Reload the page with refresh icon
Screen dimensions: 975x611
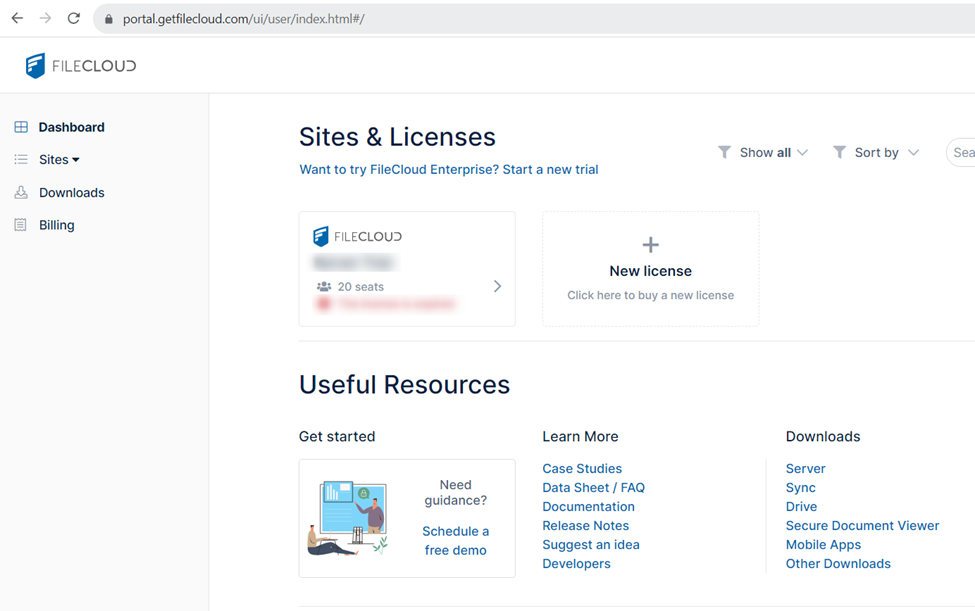tap(74, 19)
